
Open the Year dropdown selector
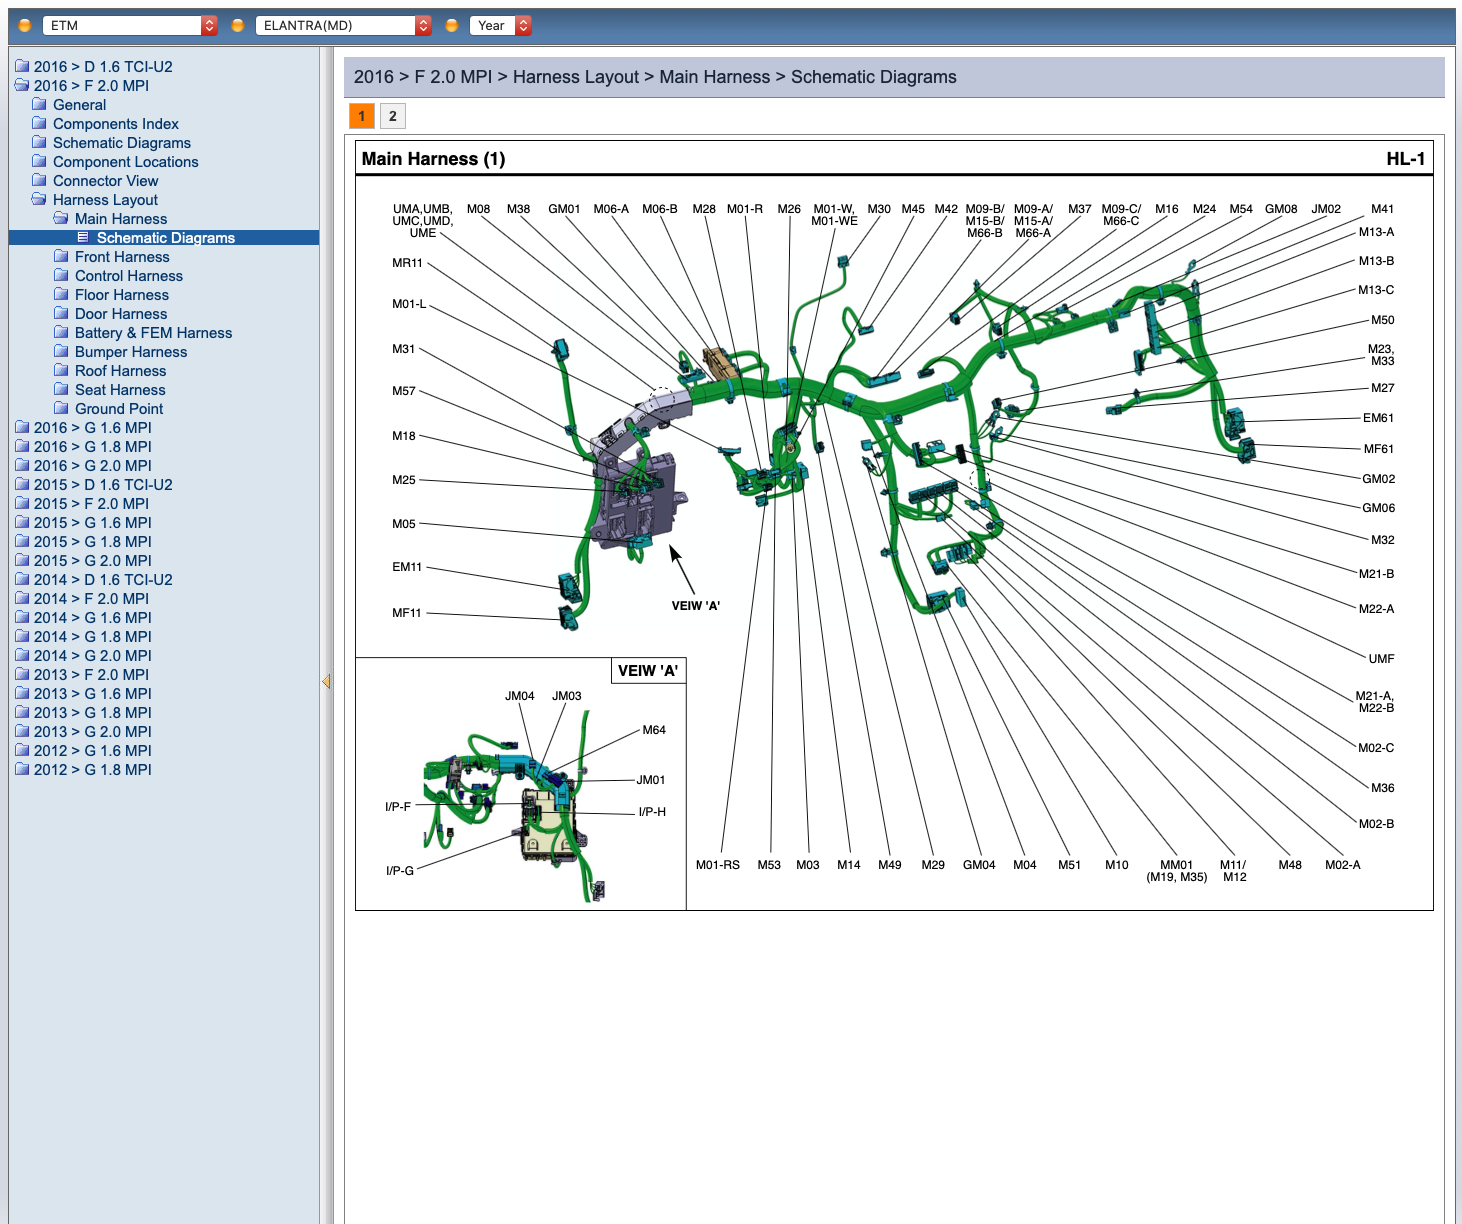tap(523, 26)
